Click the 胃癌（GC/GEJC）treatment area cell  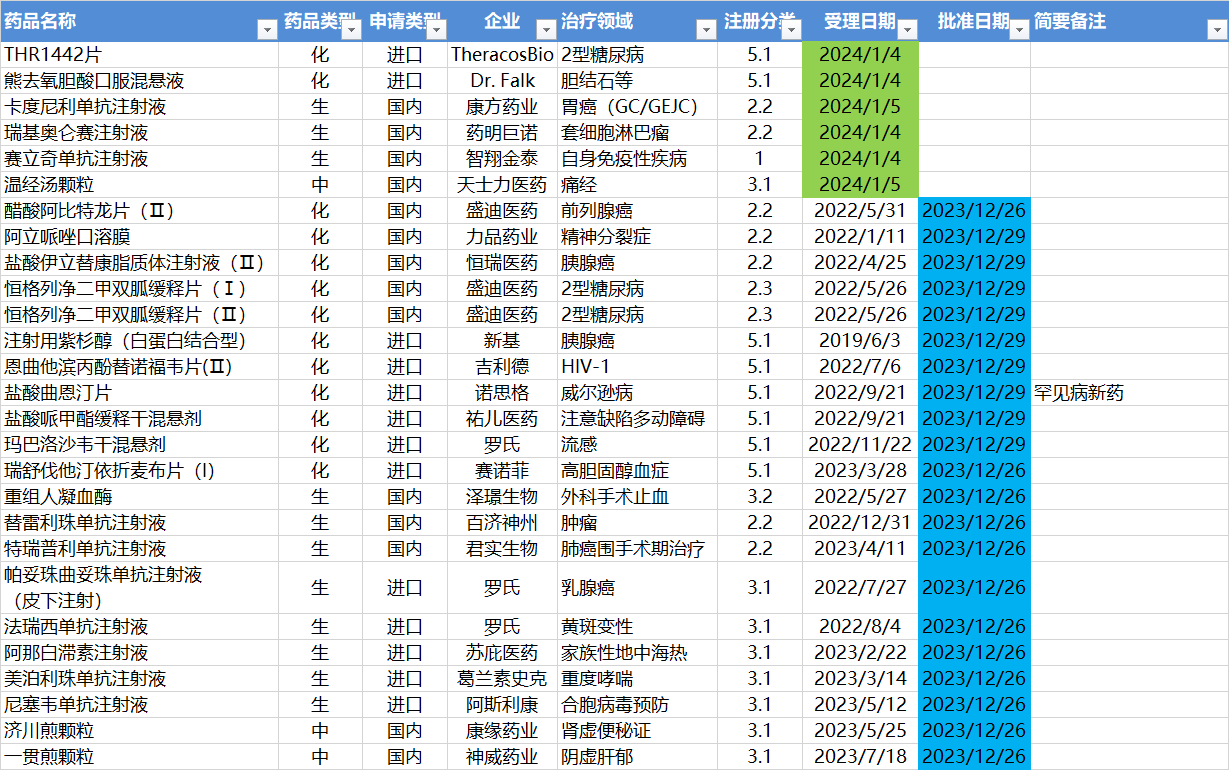point(637,107)
